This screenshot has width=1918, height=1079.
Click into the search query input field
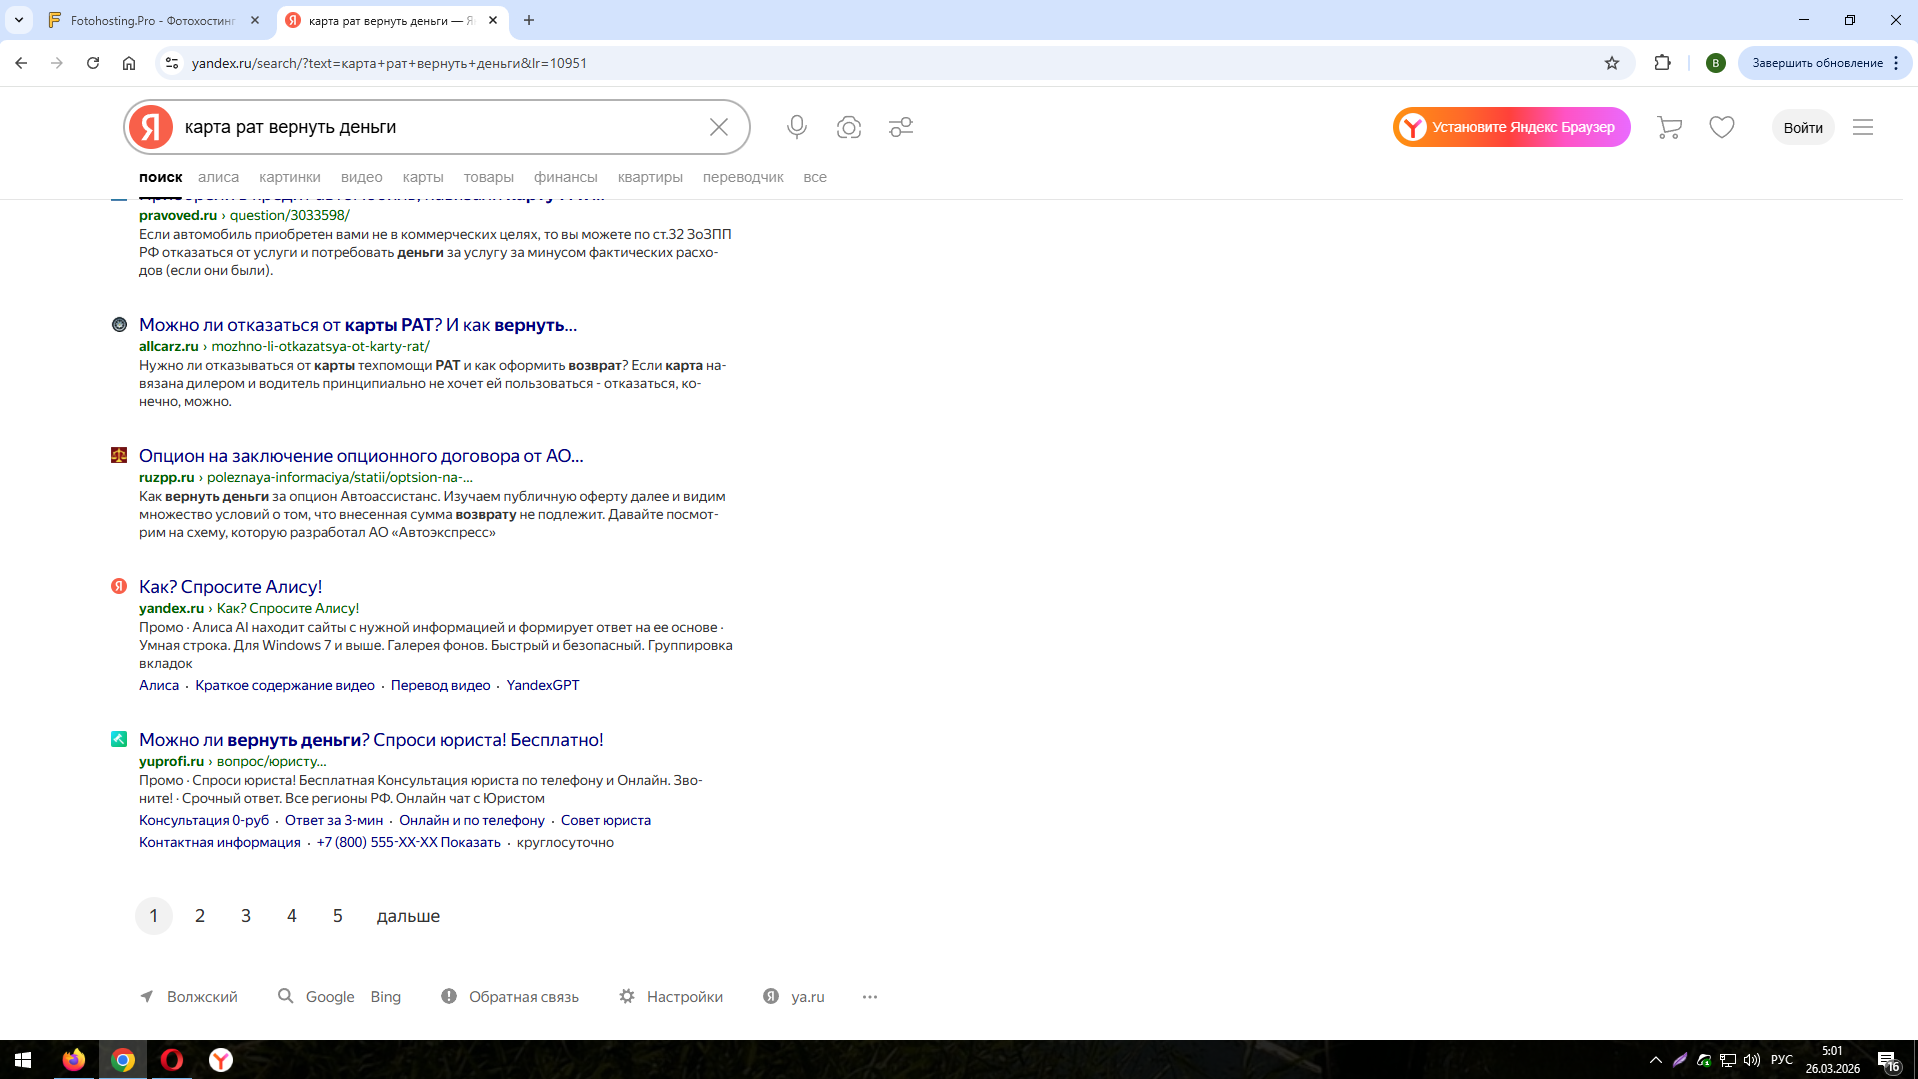437,127
